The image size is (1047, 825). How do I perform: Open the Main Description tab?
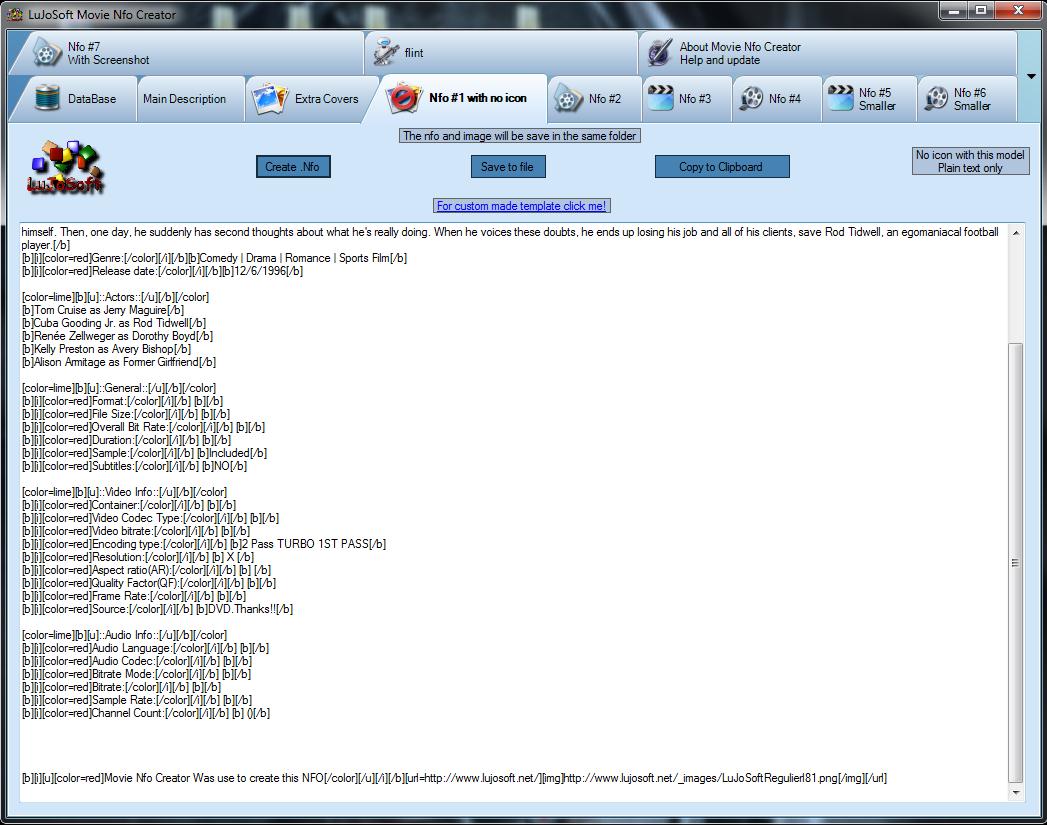[x=185, y=99]
